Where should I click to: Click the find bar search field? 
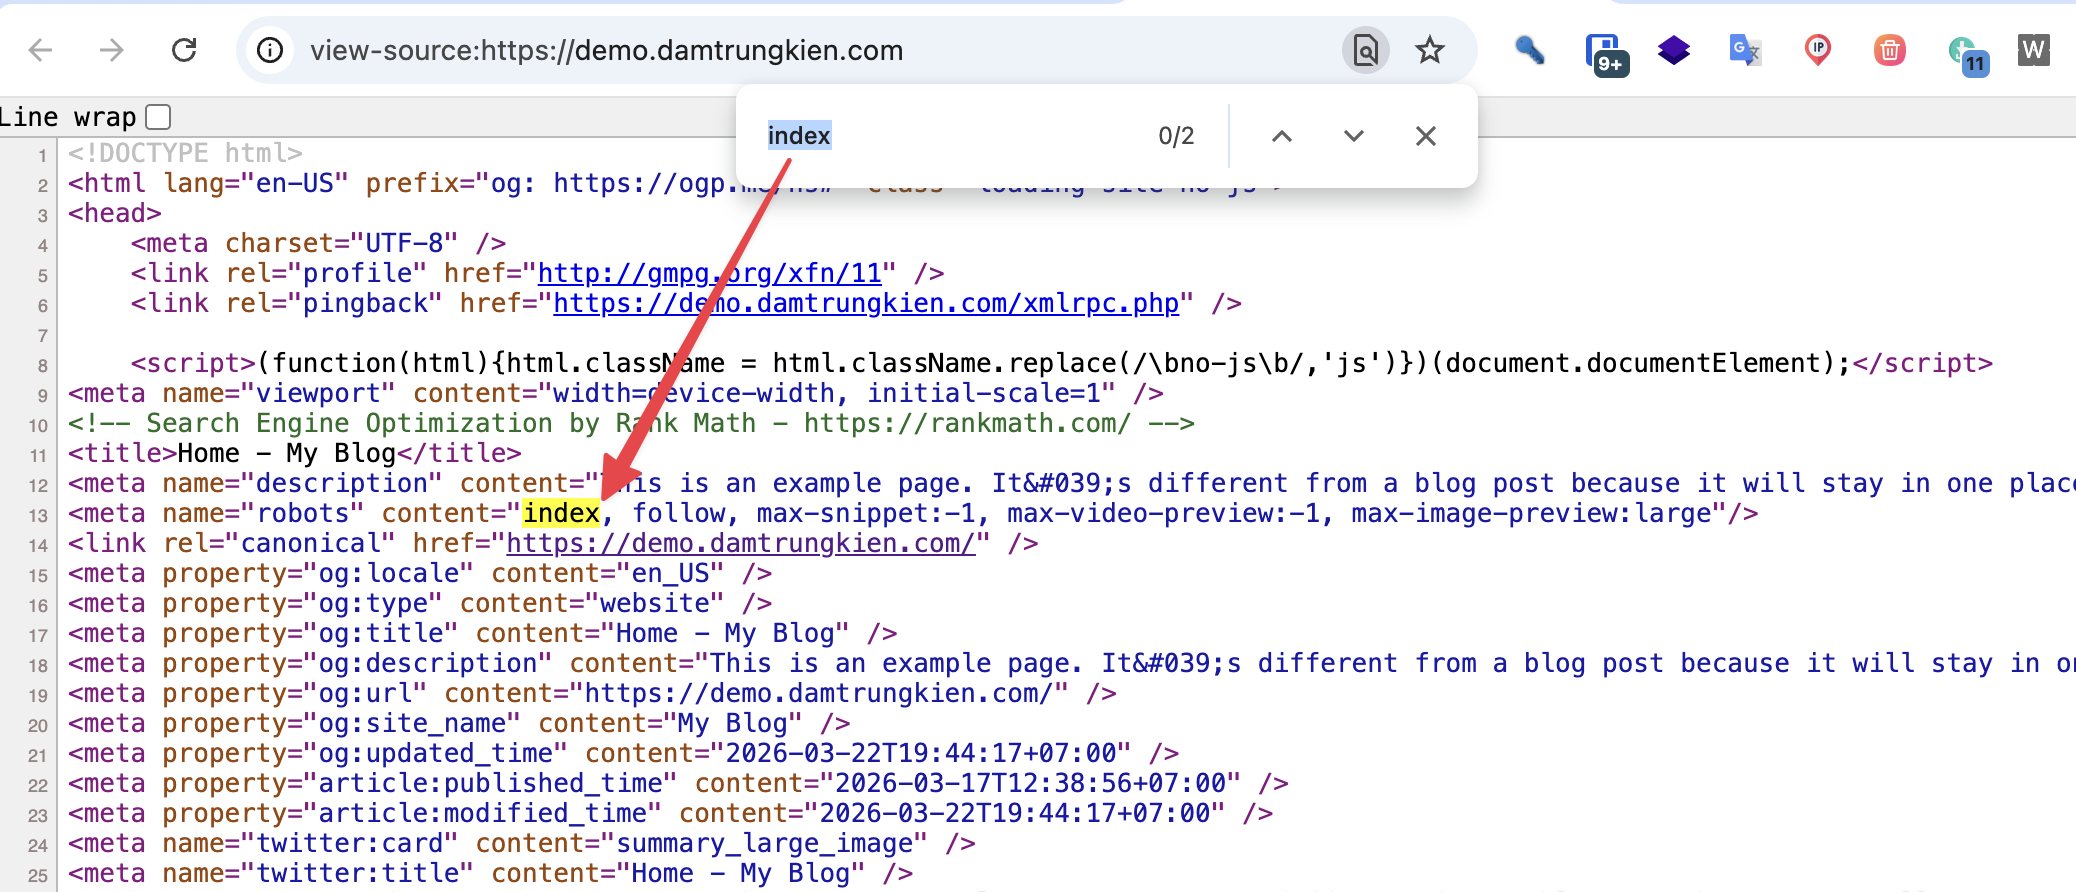[x=950, y=136]
